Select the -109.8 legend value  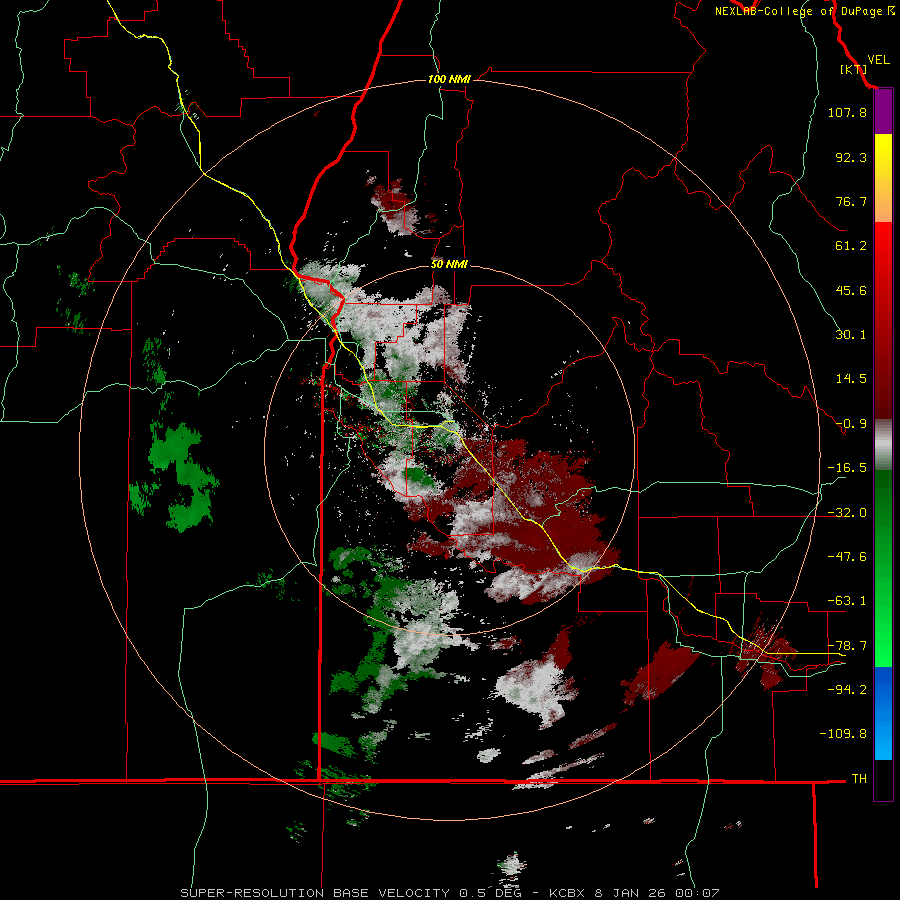pos(843,734)
